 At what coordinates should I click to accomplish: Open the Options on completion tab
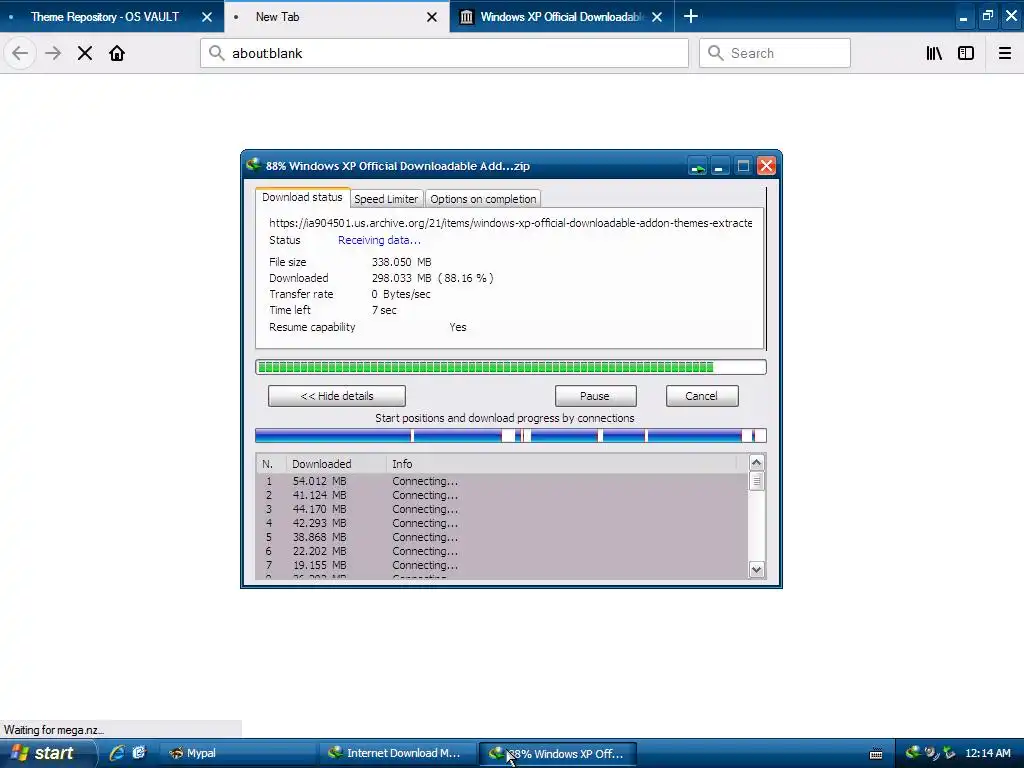(x=483, y=199)
